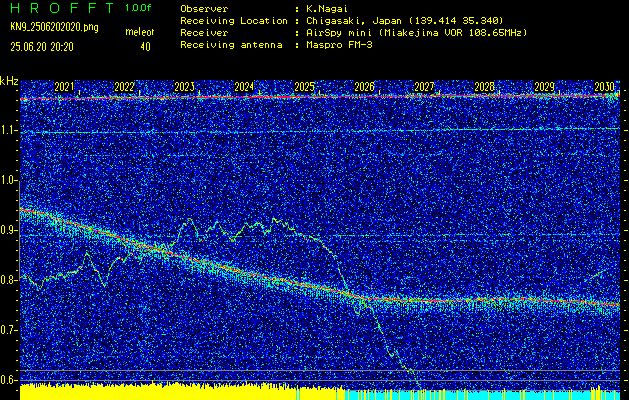This screenshot has height=400, width=629.
Task: Click the 2026 time marker
Action: pos(365,87)
